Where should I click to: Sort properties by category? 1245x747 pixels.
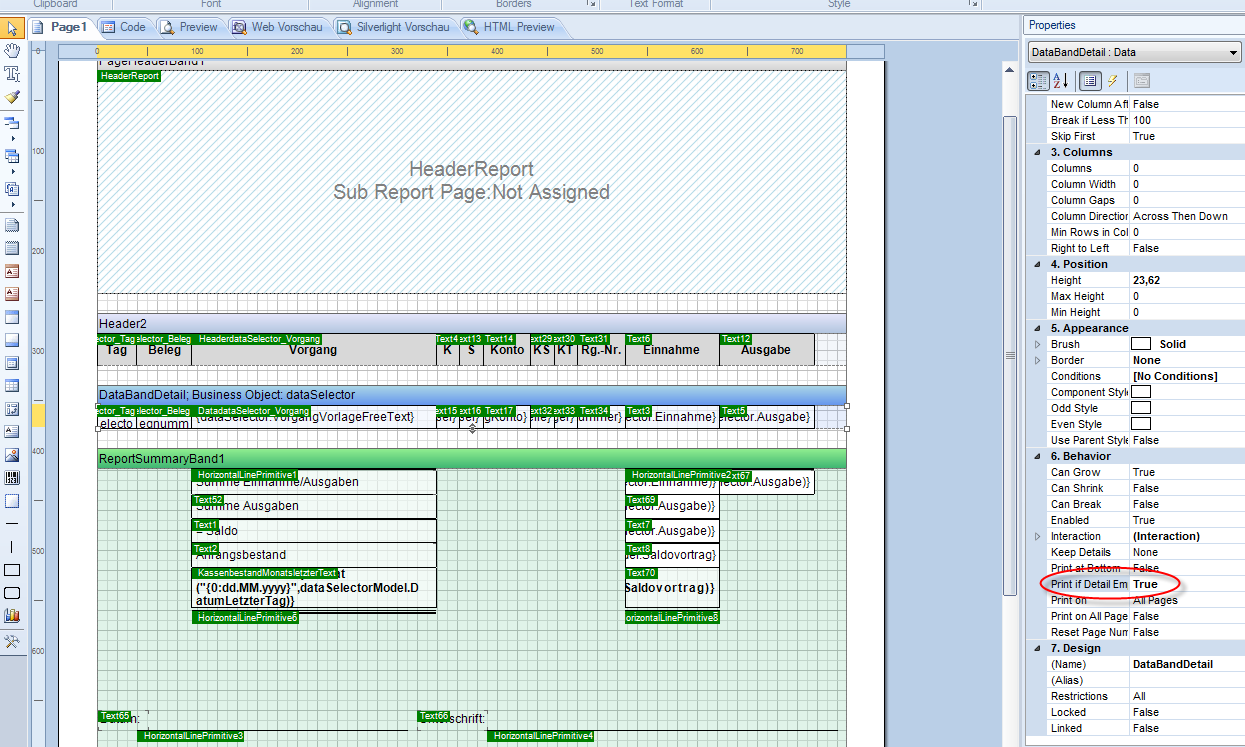pos(1039,81)
